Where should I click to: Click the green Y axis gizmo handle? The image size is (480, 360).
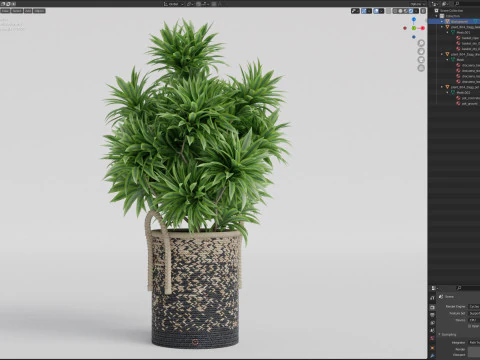(x=414, y=28)
